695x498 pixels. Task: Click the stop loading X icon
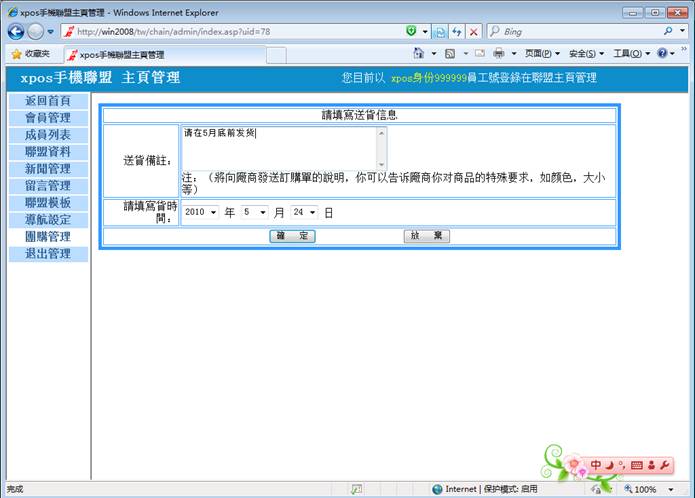tap(475, 32)
